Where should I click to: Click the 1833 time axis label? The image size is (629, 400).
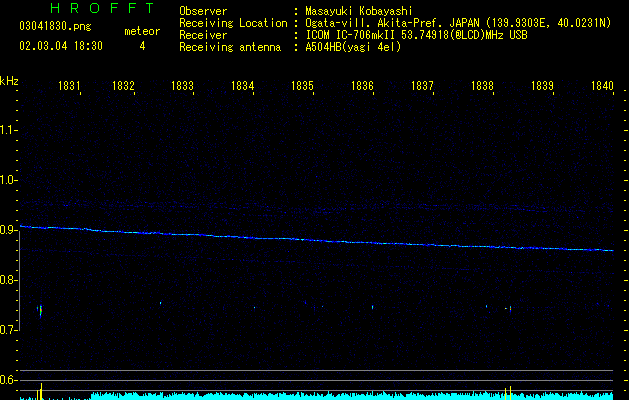[x=183, y=85]
